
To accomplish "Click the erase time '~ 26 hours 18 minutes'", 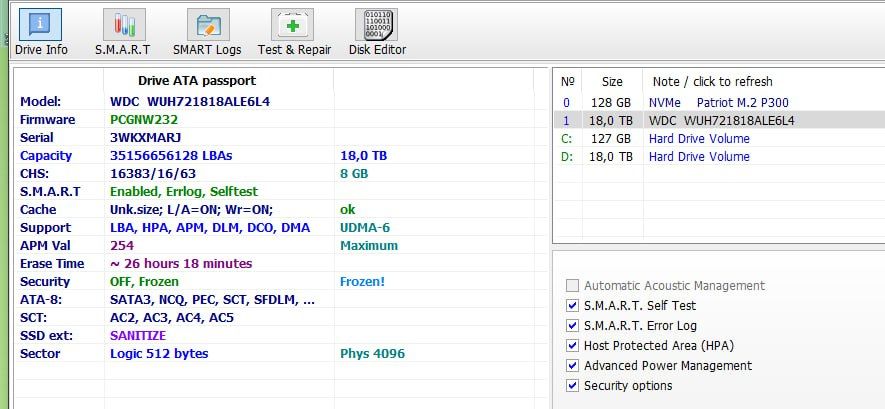I will 181,263.
